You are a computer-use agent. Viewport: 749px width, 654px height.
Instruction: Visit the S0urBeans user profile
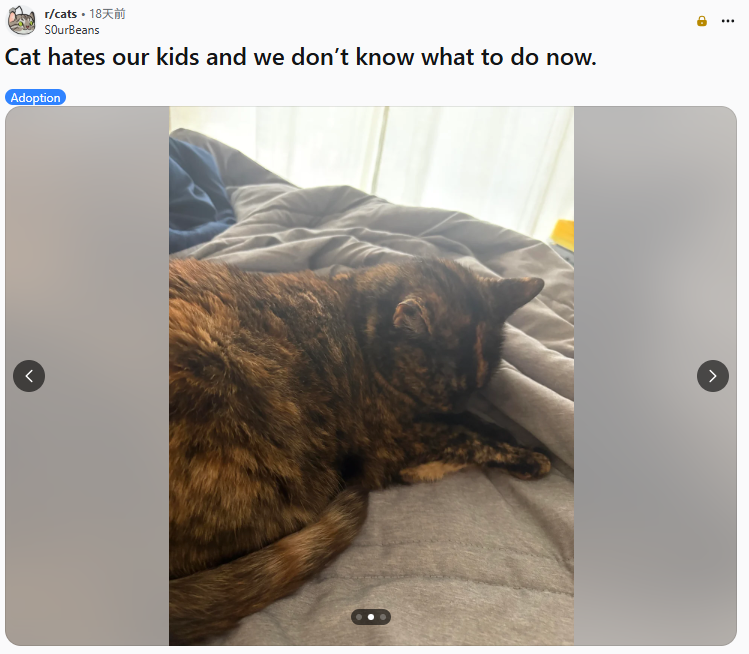pos(72,30)
